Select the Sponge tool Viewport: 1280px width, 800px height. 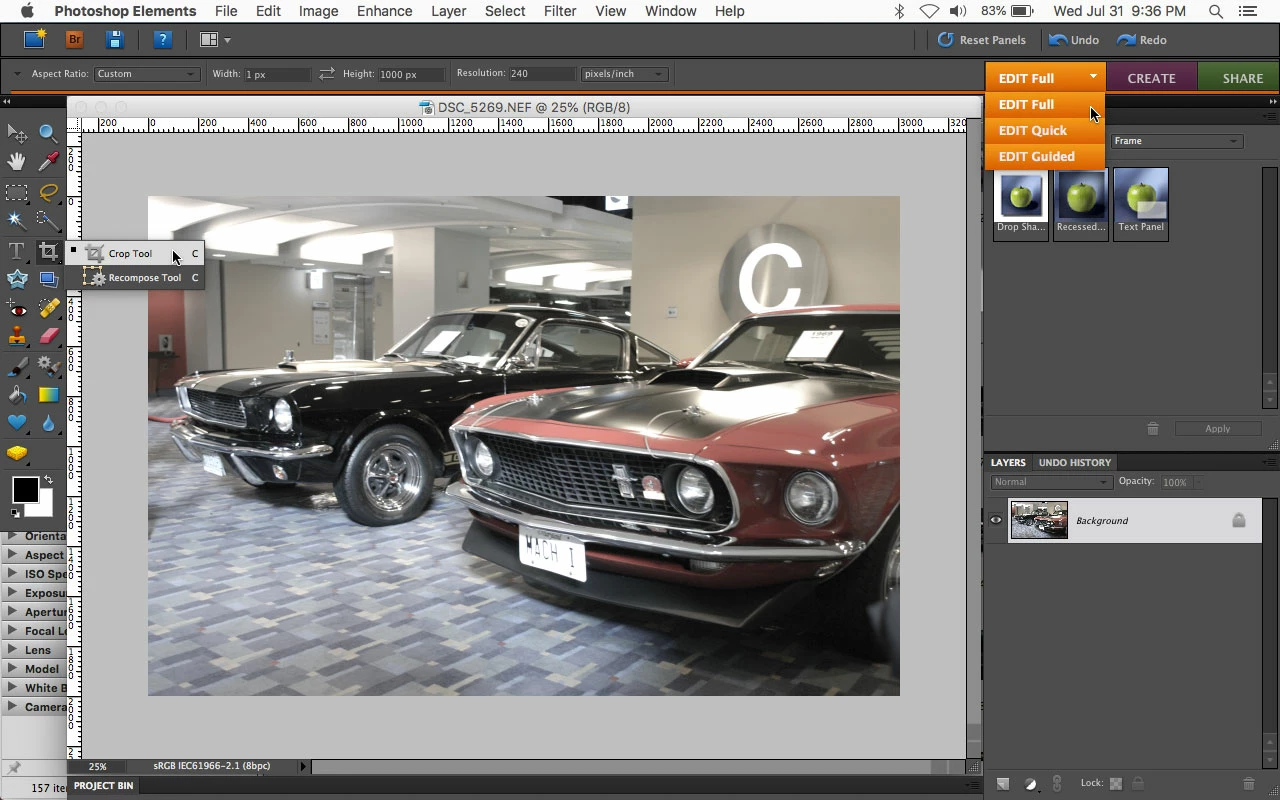coord(17,453)
